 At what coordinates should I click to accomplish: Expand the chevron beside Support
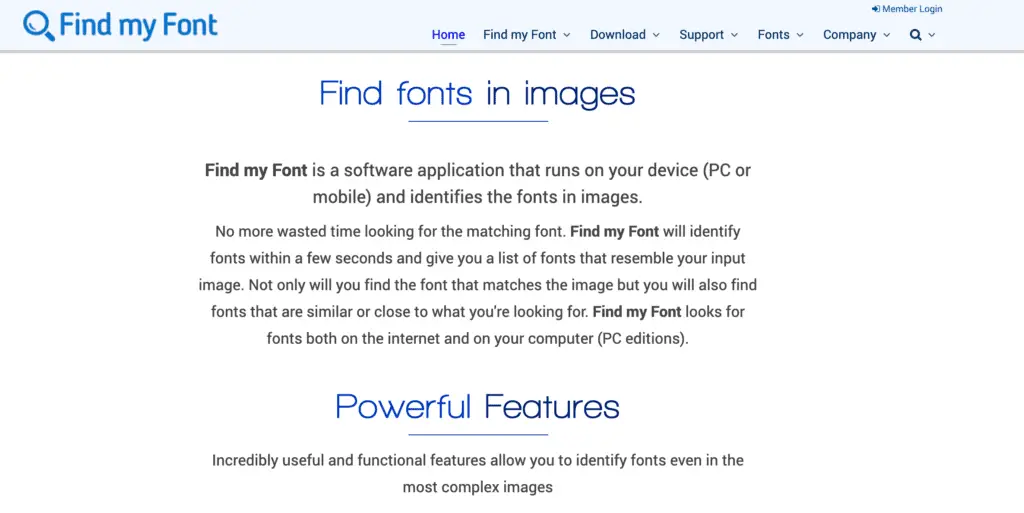pos(735,35)
